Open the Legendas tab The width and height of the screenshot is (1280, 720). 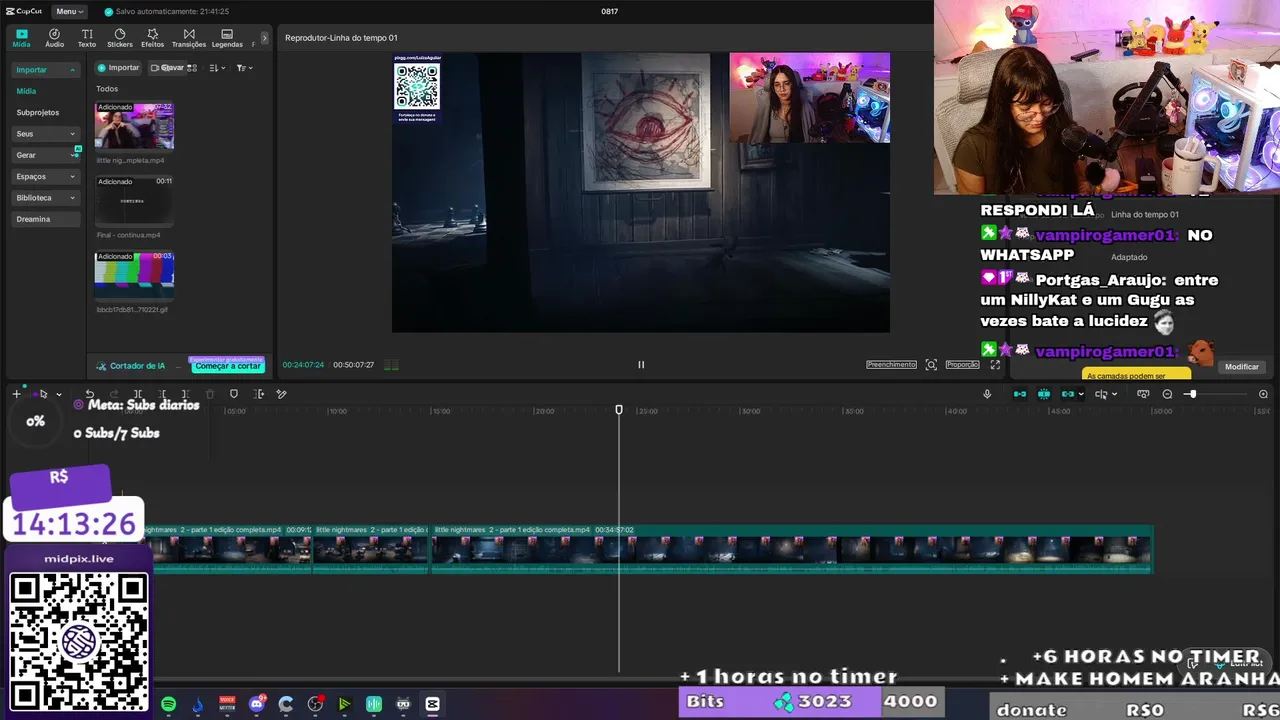pyautogui.click(x=227, y=38)
